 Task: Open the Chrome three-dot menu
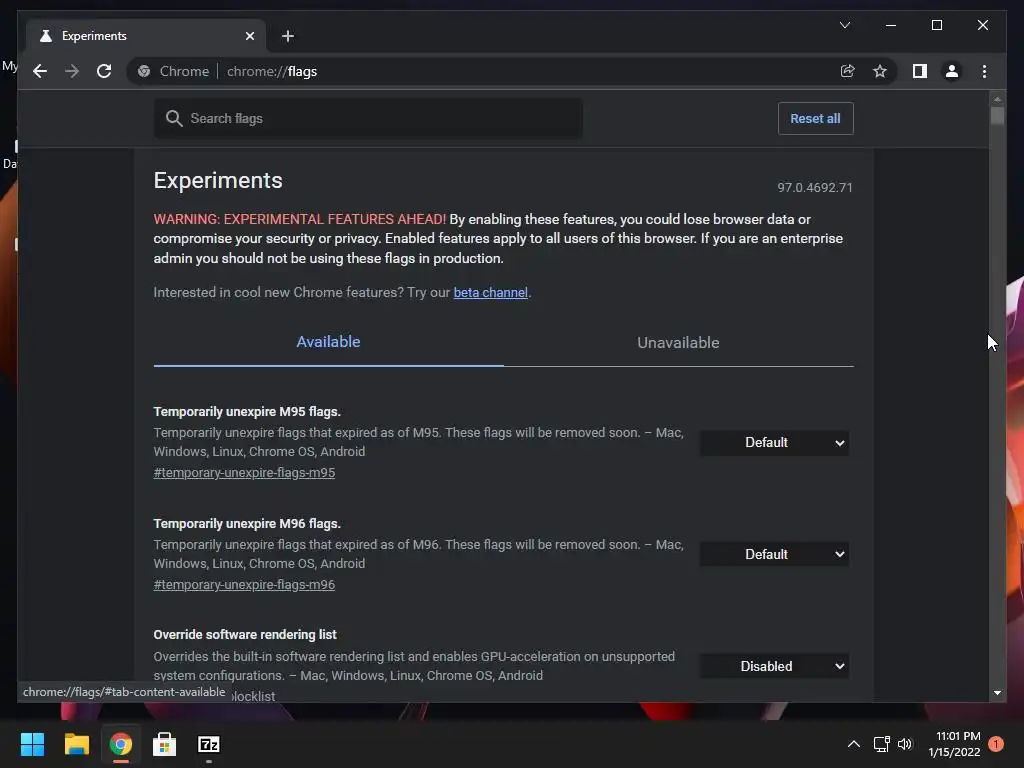(x=984, y=71)
